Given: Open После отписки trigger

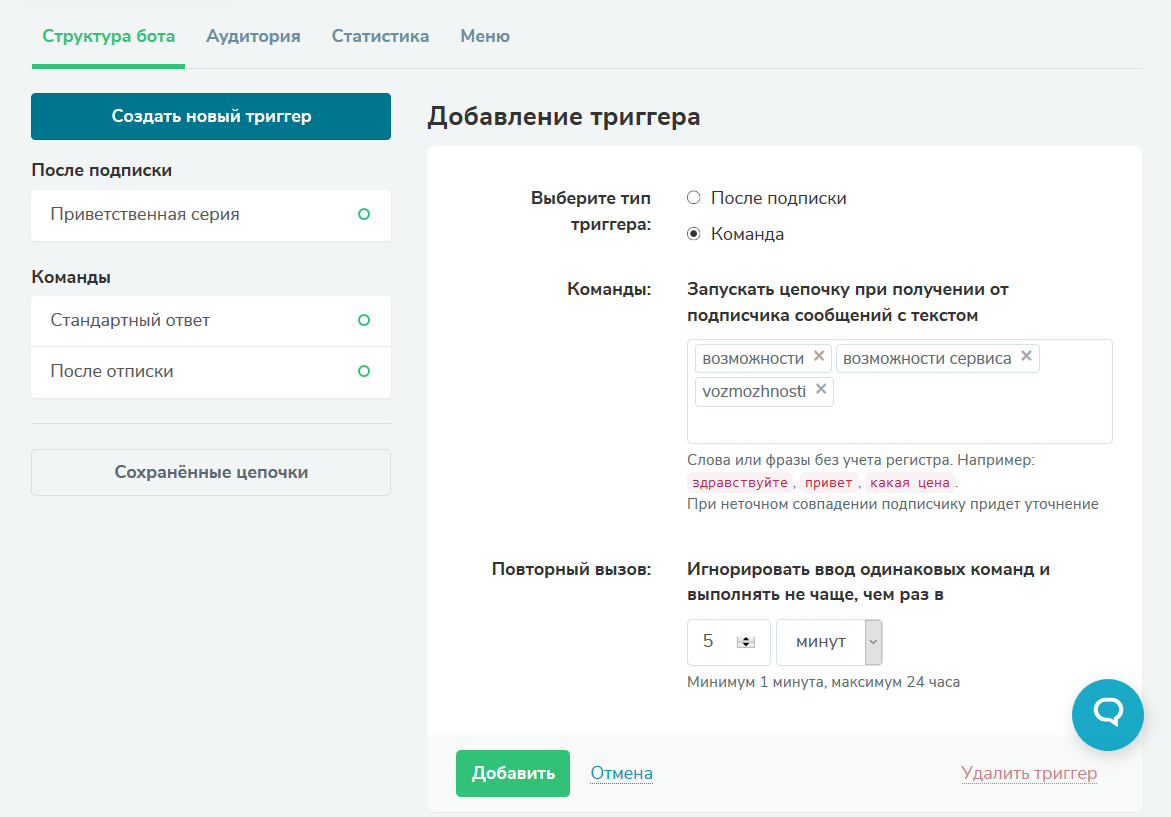Looking at the screenshot, I should click(x=211, y=372).
